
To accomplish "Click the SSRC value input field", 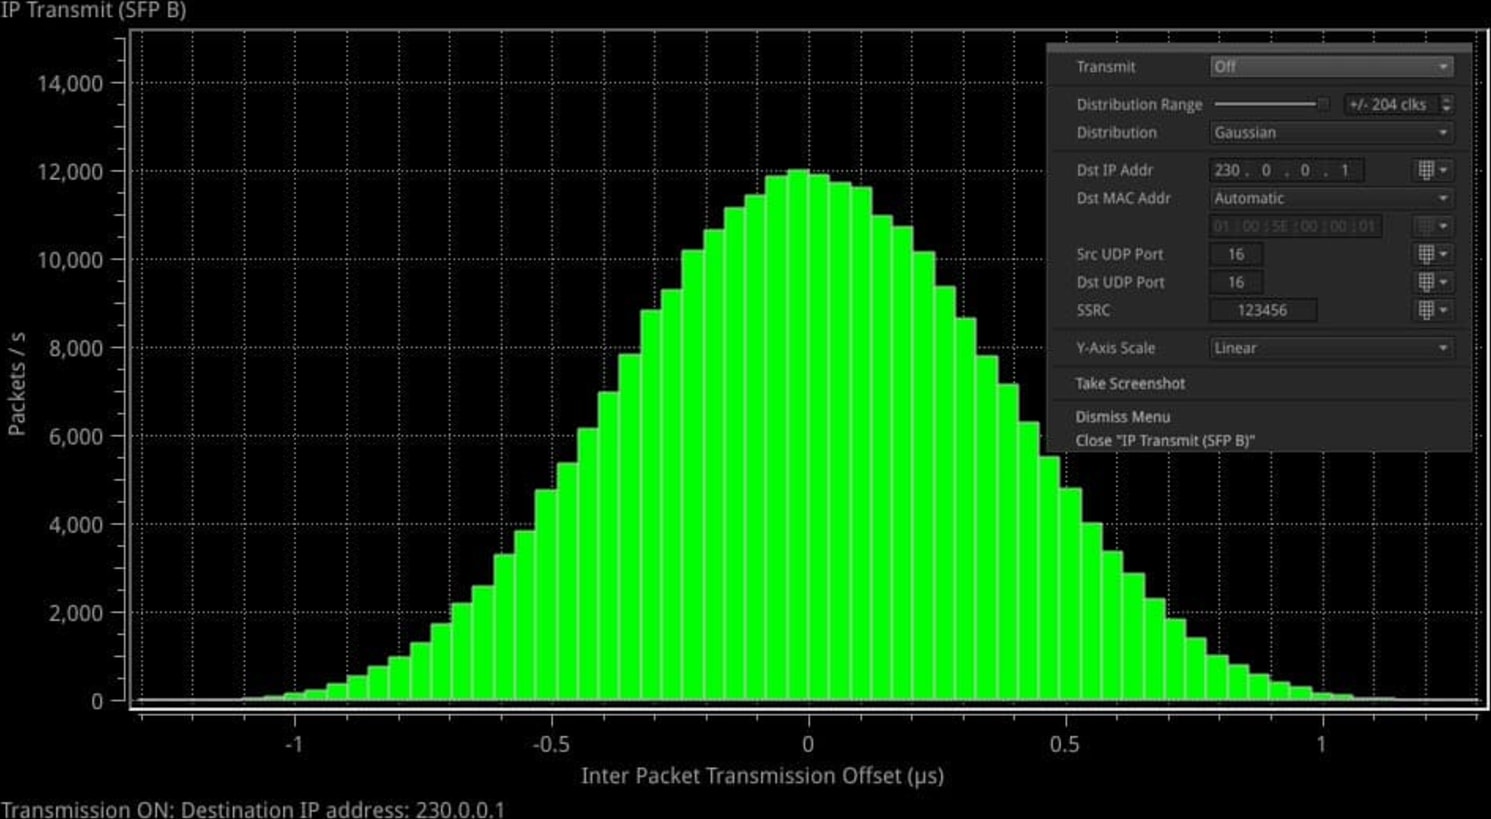I will pyautogui.click(x=1264, y=310).
